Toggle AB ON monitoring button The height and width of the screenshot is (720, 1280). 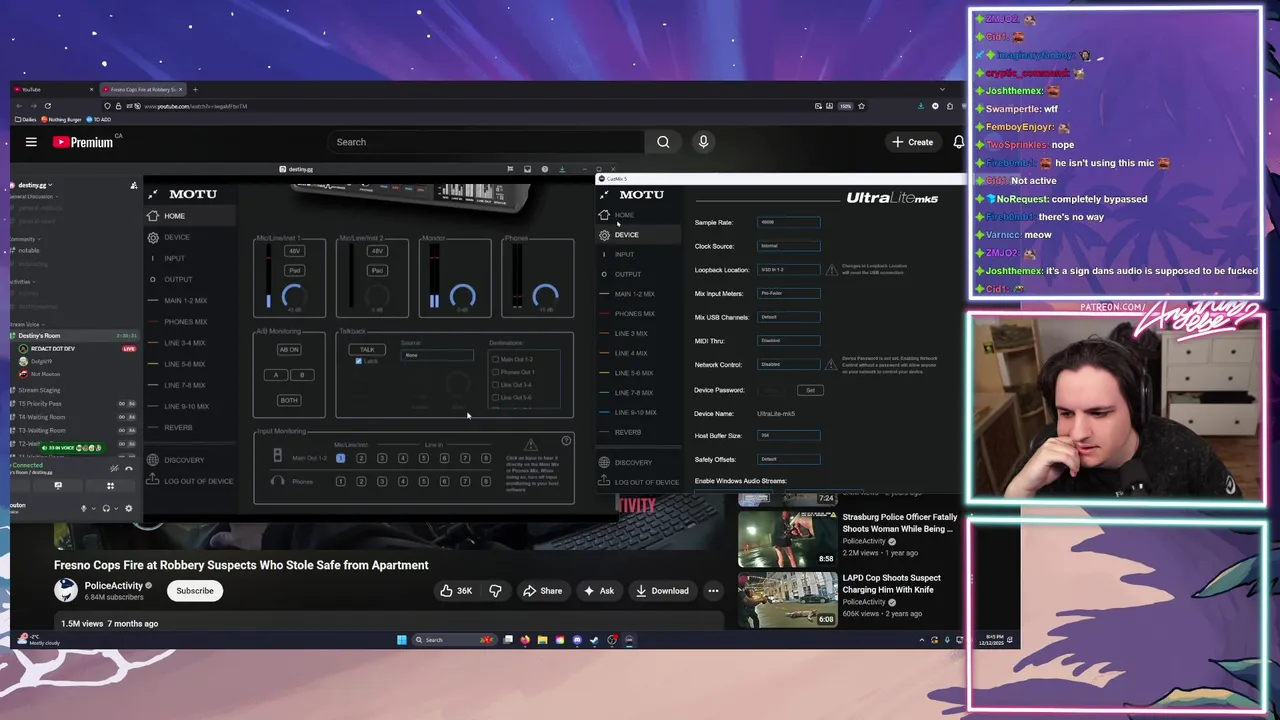pyautogui.click(x=289, y=350)
